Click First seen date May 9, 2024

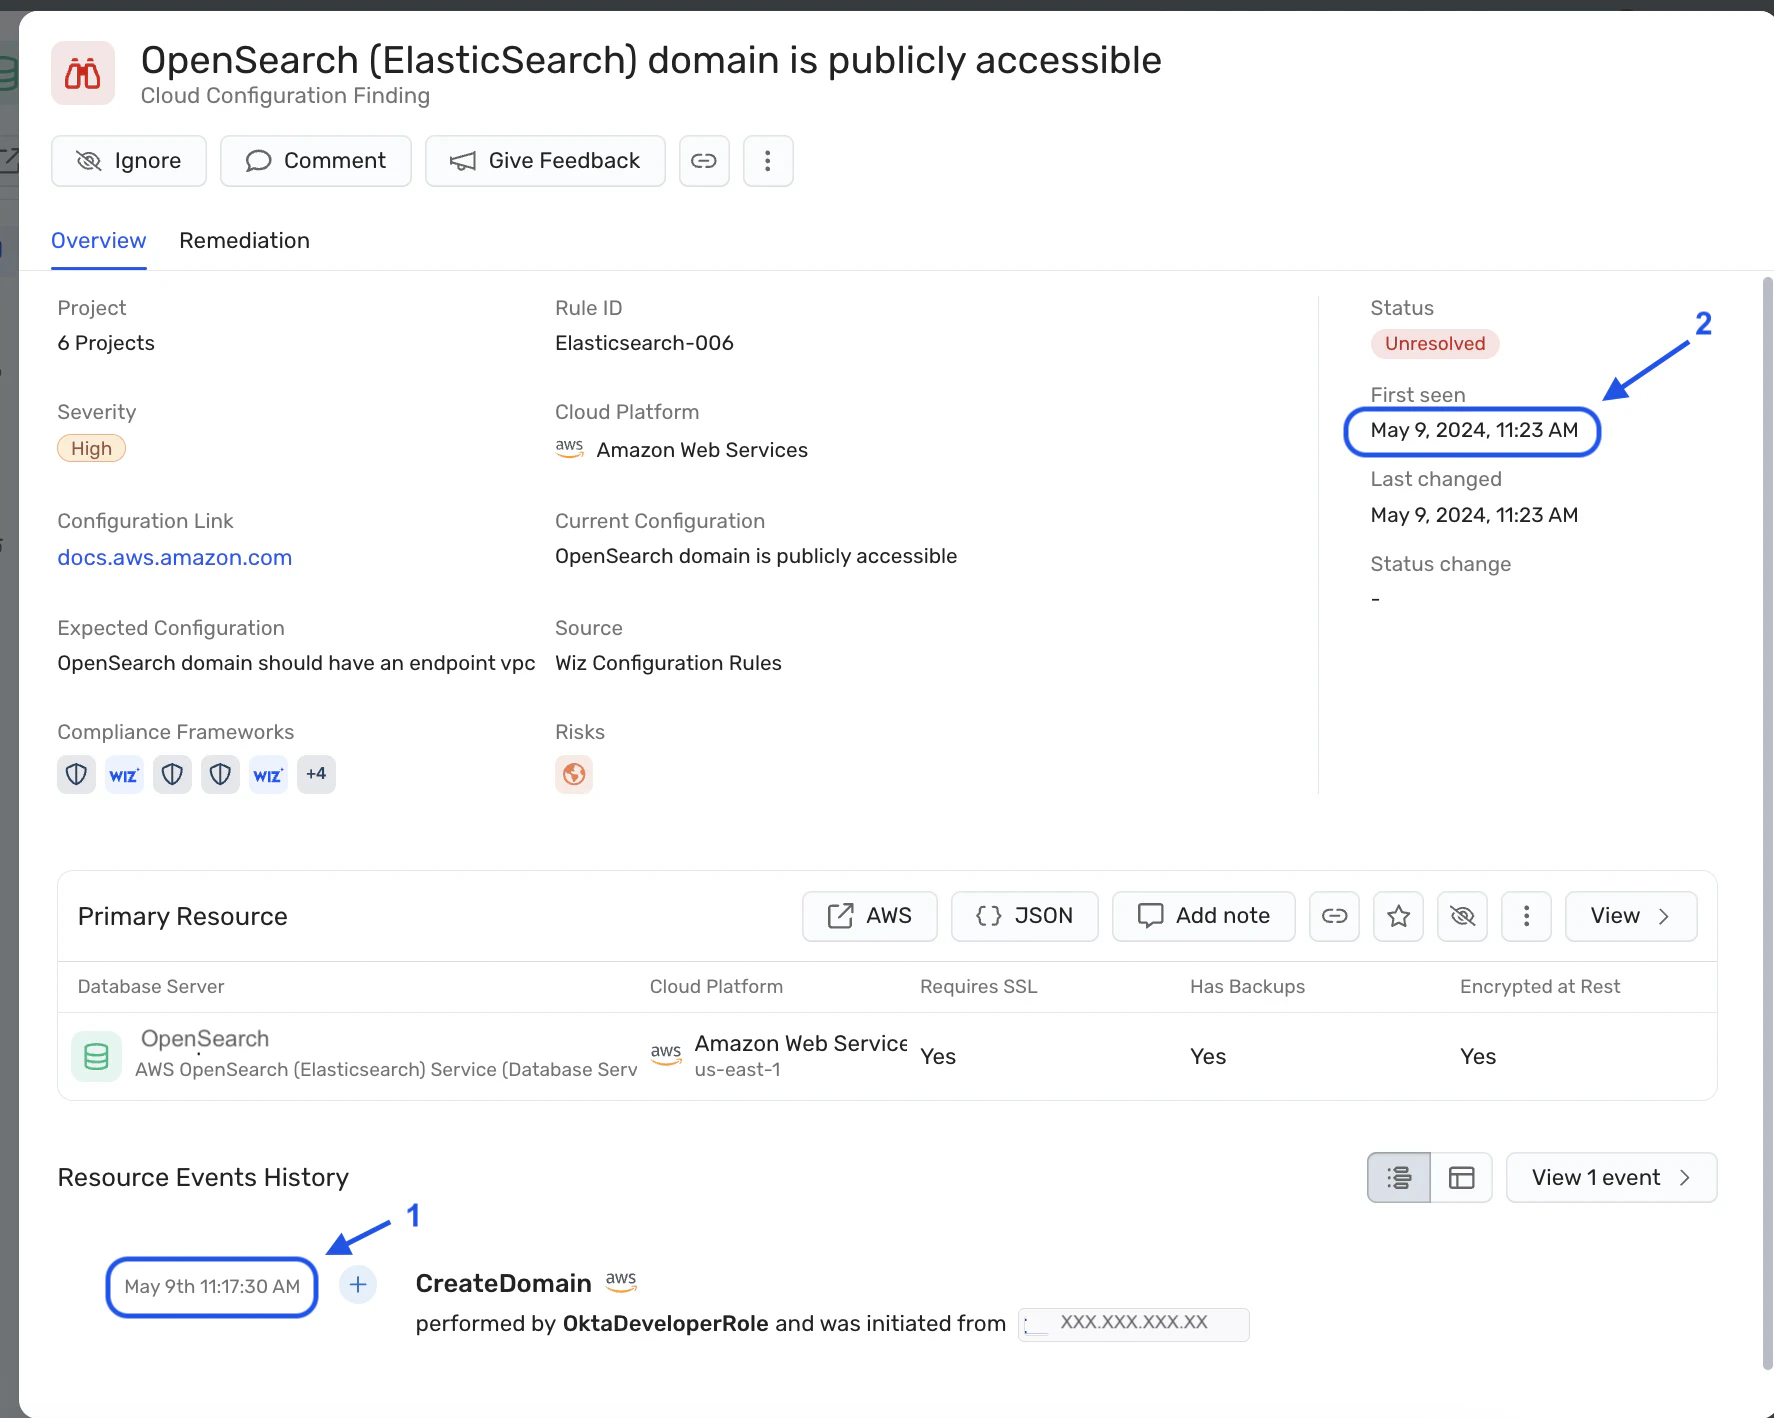click(1474, 430)
